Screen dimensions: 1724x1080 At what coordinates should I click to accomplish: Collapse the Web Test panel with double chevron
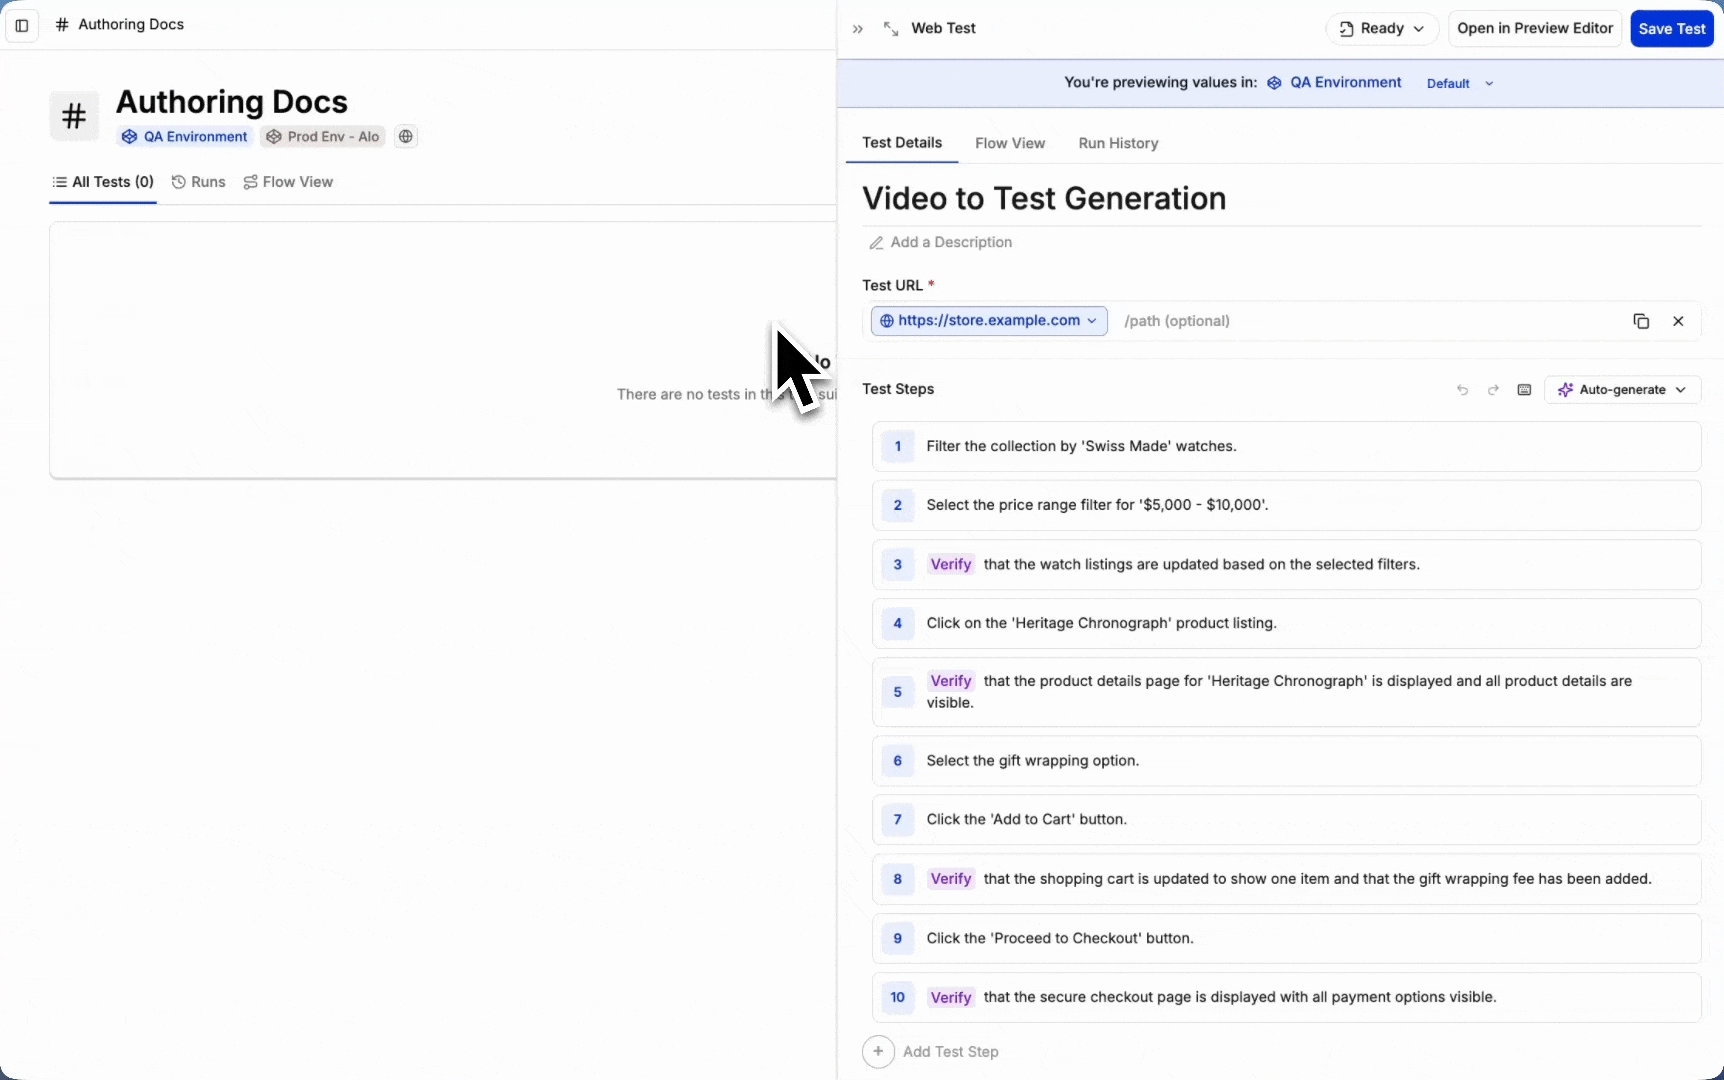tap(858, 29)
